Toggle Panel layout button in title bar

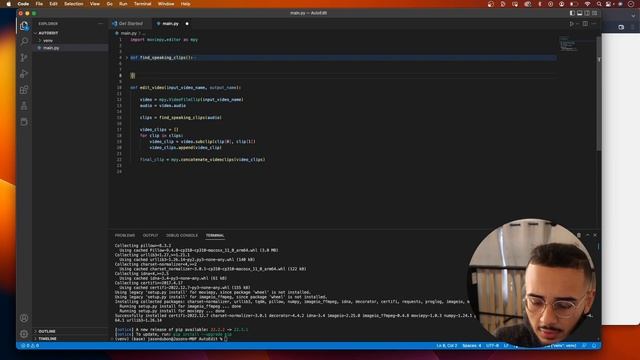(x=580, y=13)
